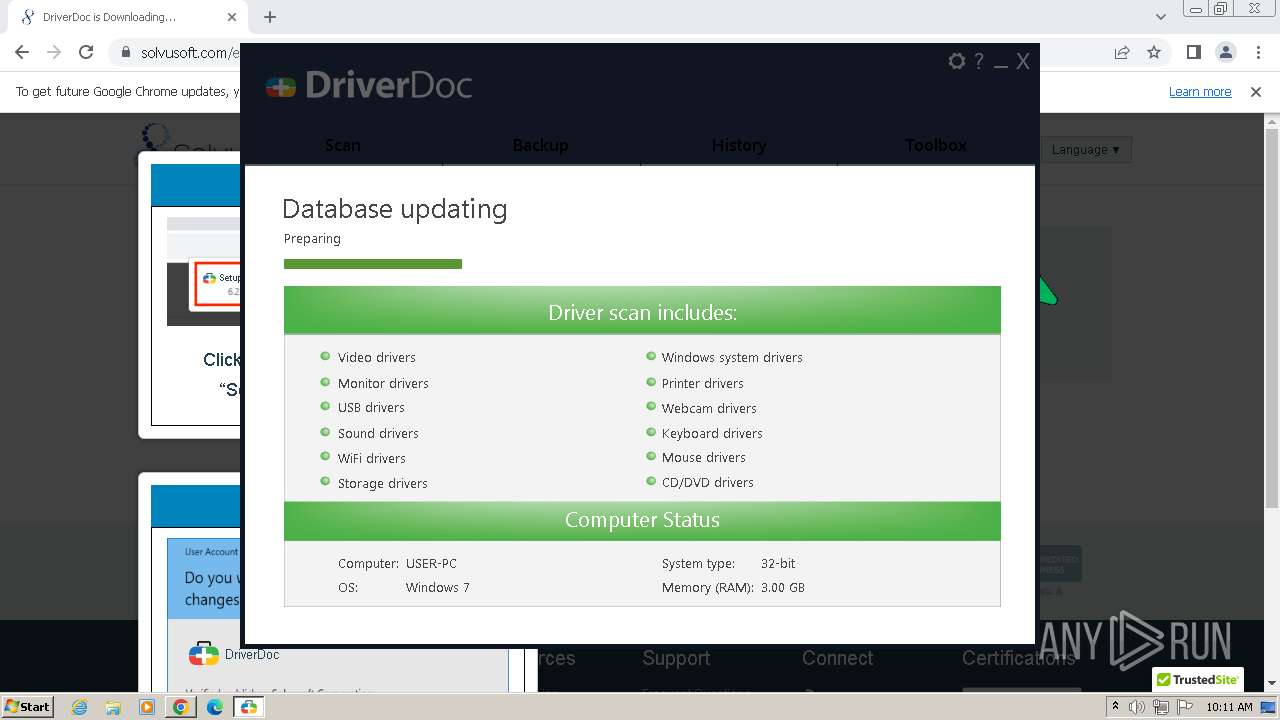
Task: Open the Windows Start button
Action: [x=28, y=706]
